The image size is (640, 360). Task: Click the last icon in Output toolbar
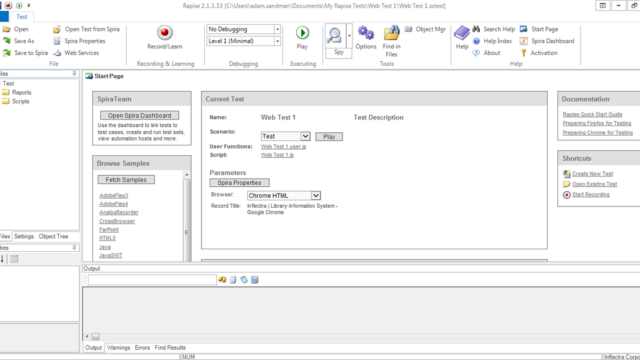coord(255,280)
